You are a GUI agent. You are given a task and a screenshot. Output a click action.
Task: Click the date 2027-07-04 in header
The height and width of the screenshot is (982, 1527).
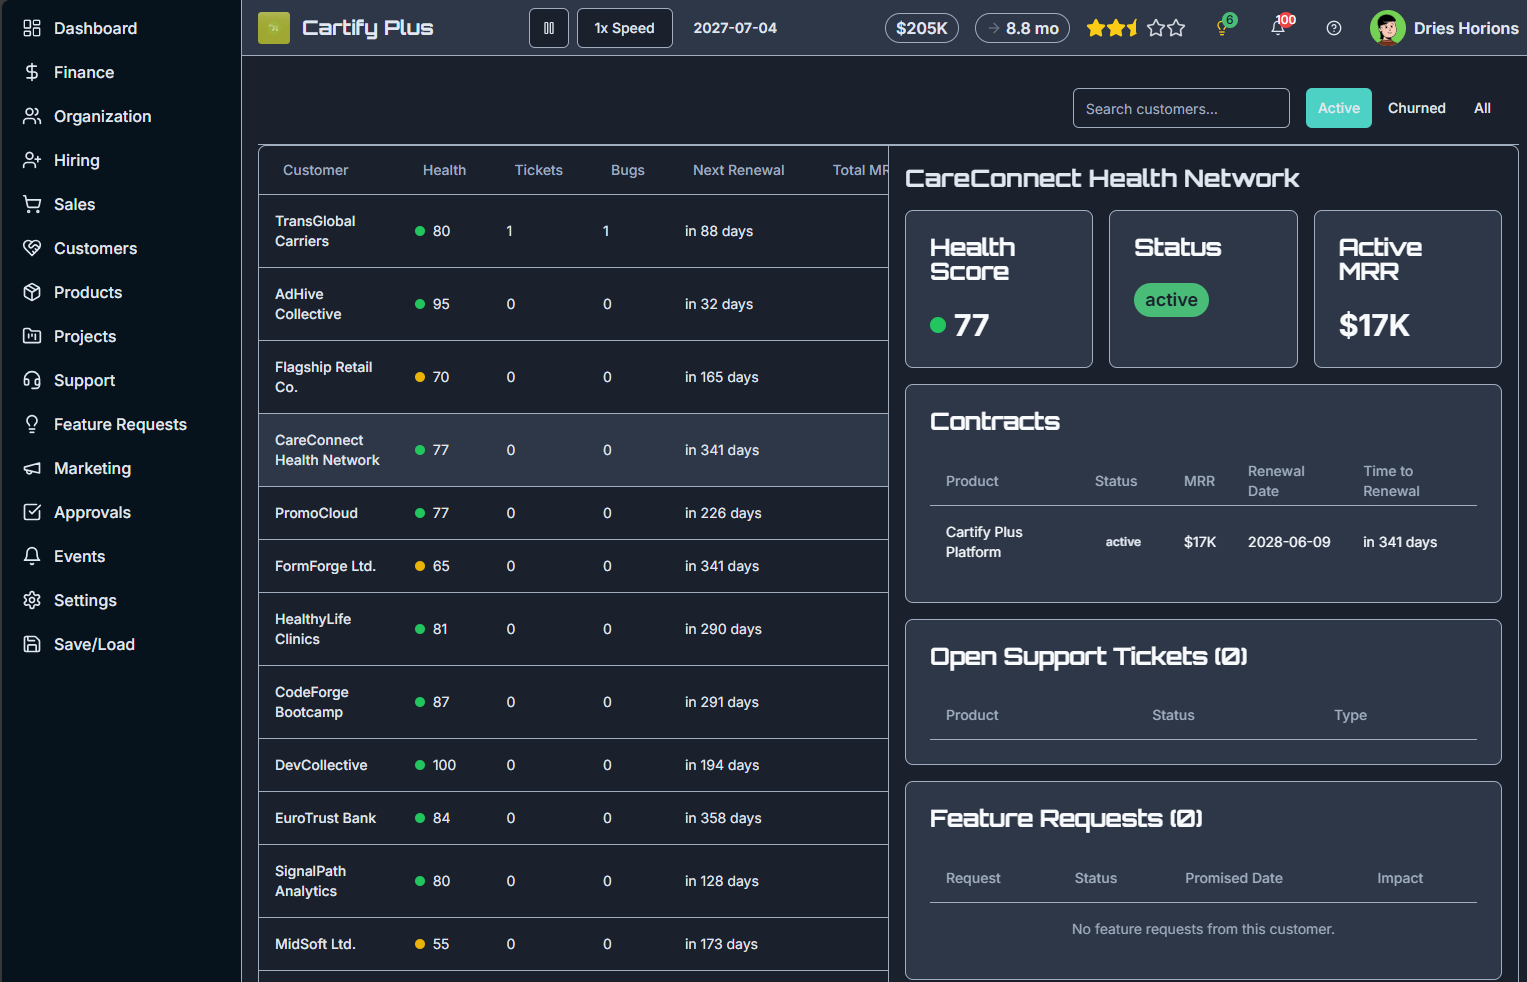click(735, 28)
